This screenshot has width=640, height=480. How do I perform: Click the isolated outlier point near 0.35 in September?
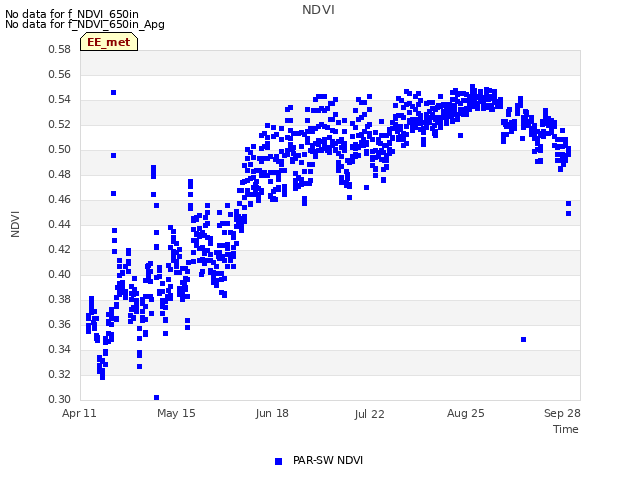coord(523,340)
